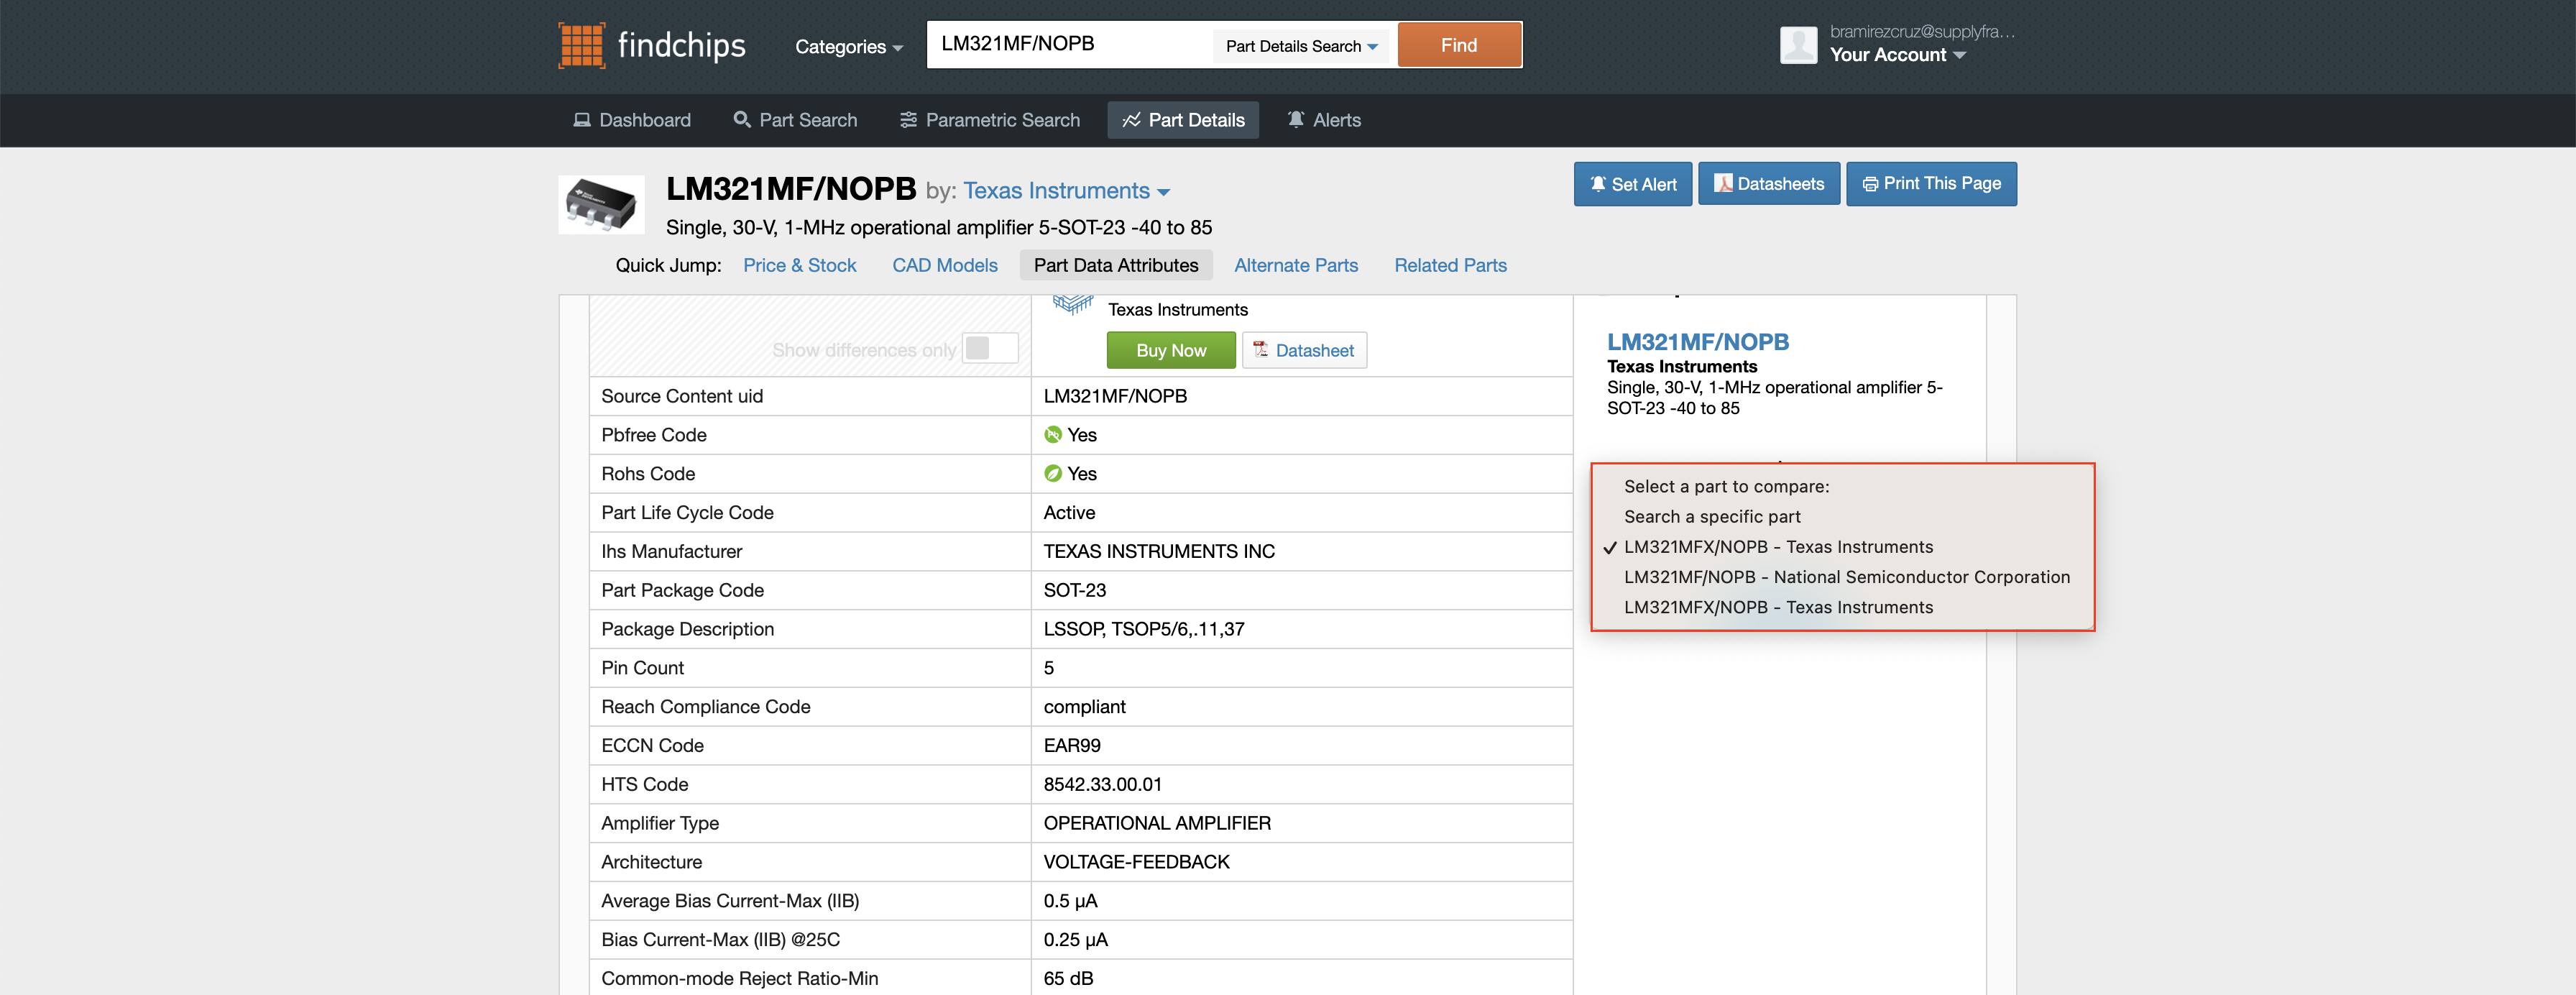Click the findchips logo

652,45
